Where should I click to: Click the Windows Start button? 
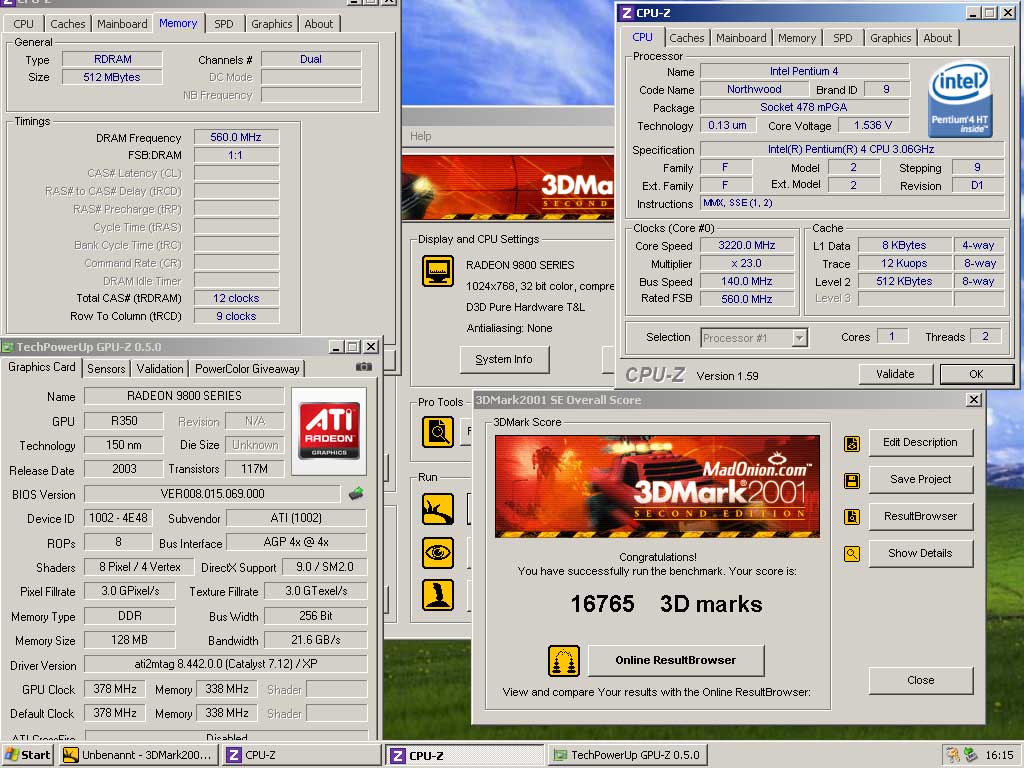click(27, 755)
